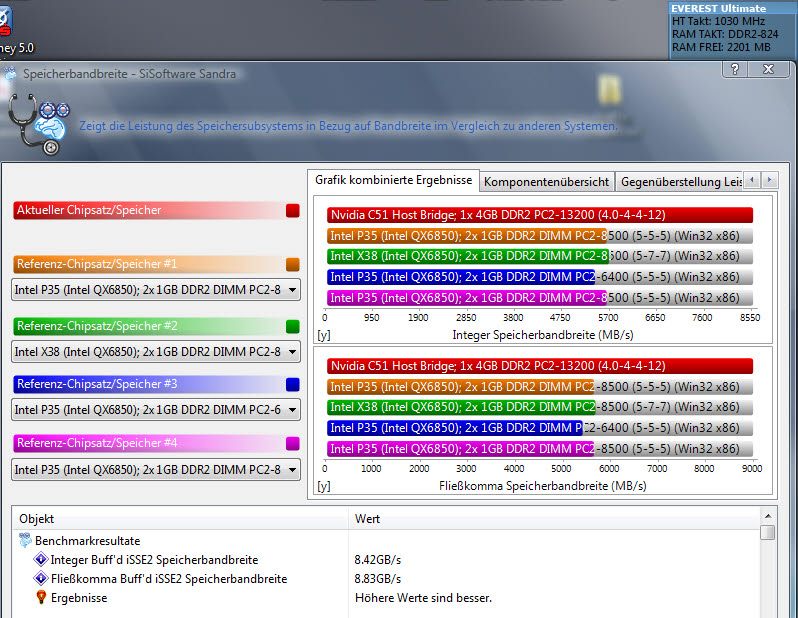Toggle the magenta Referenz-Chipsatz/Speicher #4 square
The width and height of the screenshot is (798, 618).
click(x=293, y=443)
